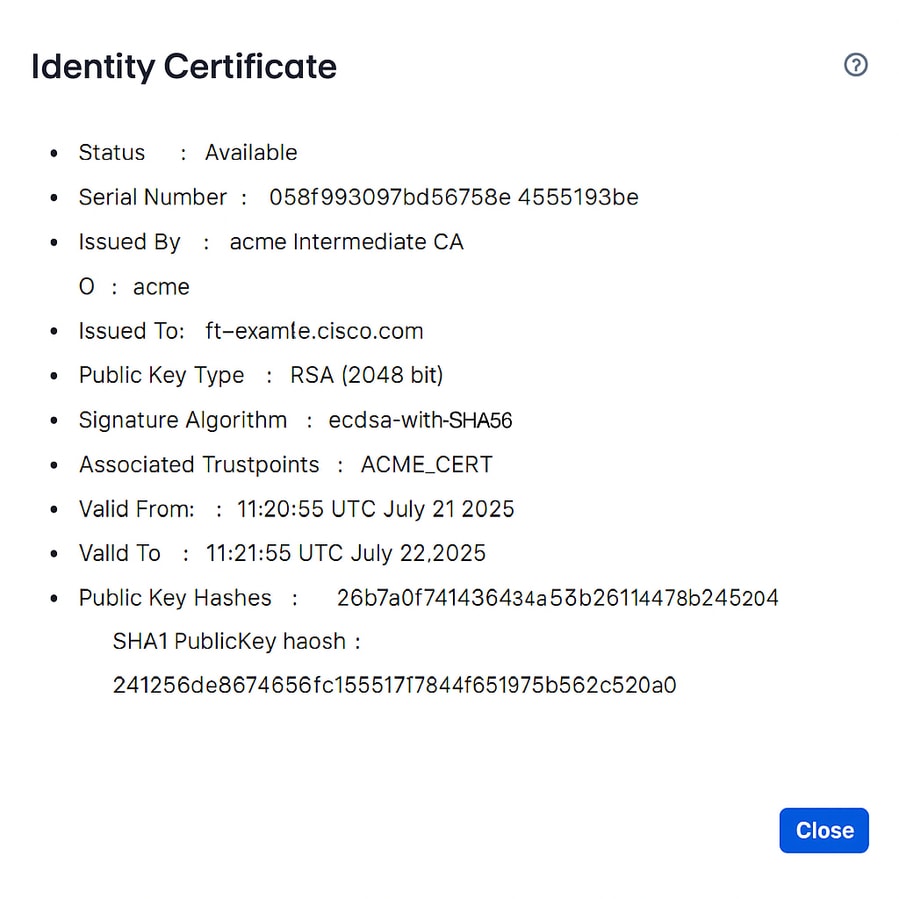Select the Identity Certificate title
Screen dimensions: 899x899
(184, 67)
